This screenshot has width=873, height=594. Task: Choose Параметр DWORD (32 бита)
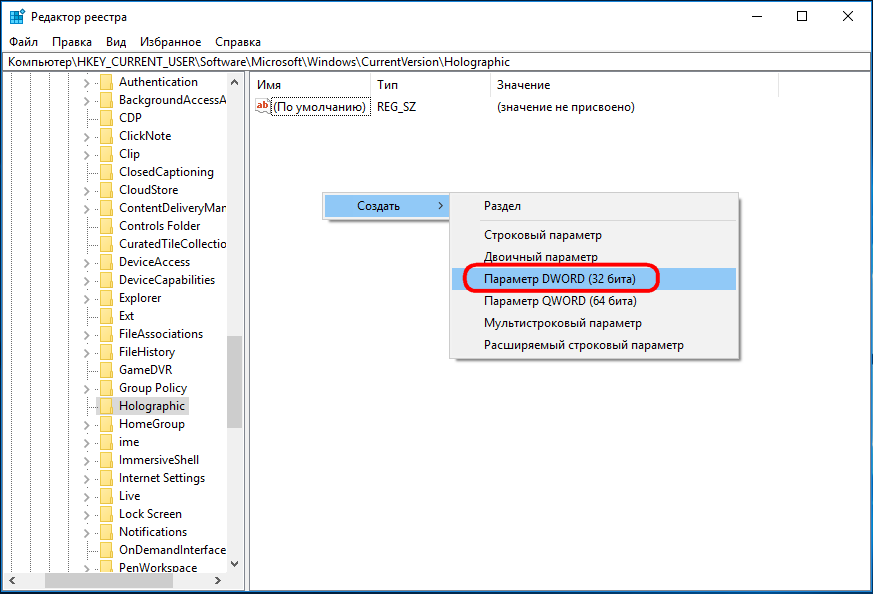point(594,279)
